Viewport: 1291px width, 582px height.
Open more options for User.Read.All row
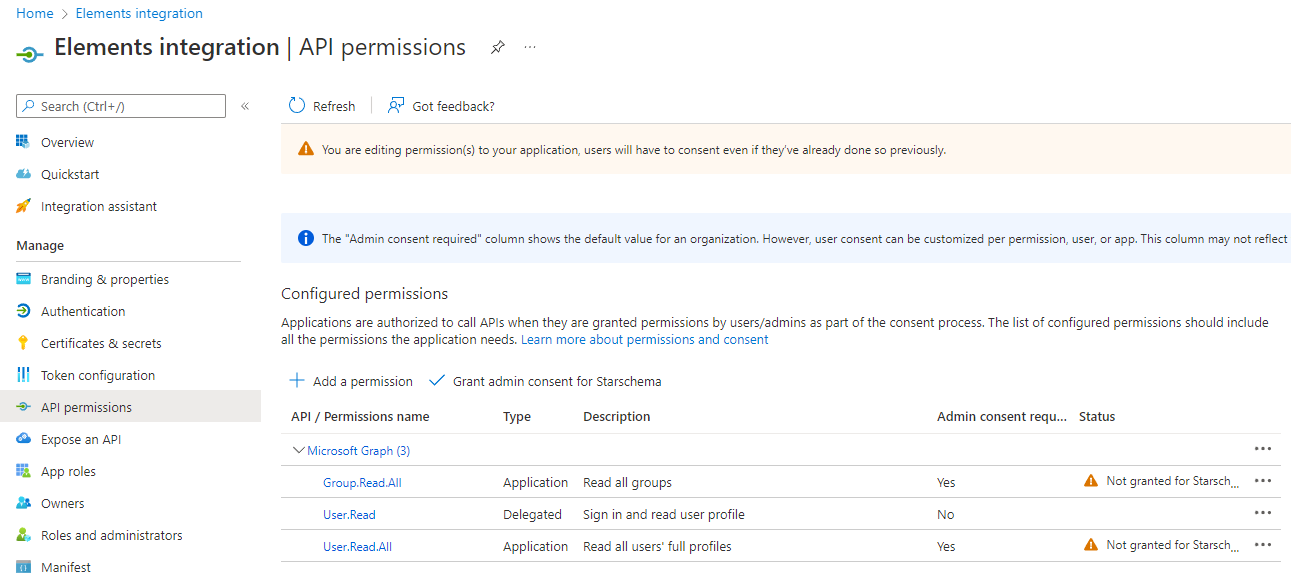(1262, 545)
